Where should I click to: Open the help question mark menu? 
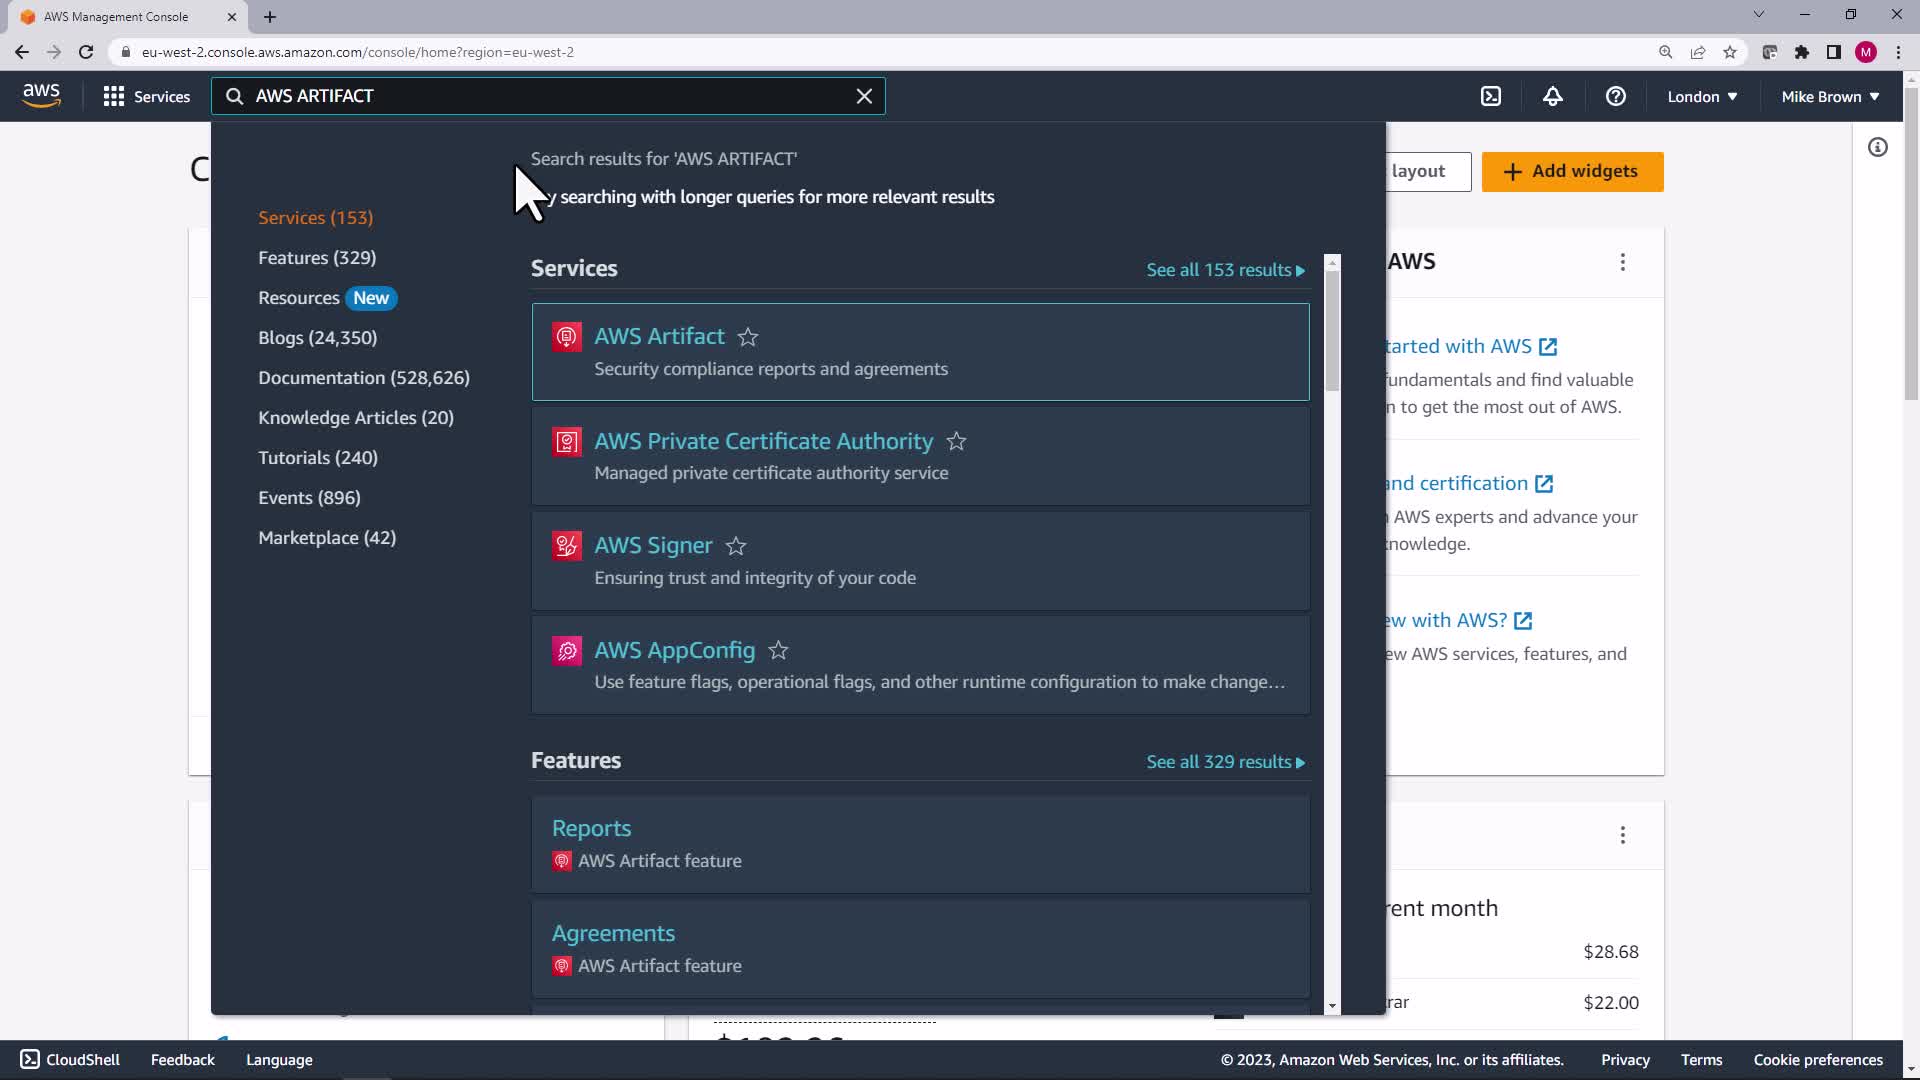(x=1615, y=96)
